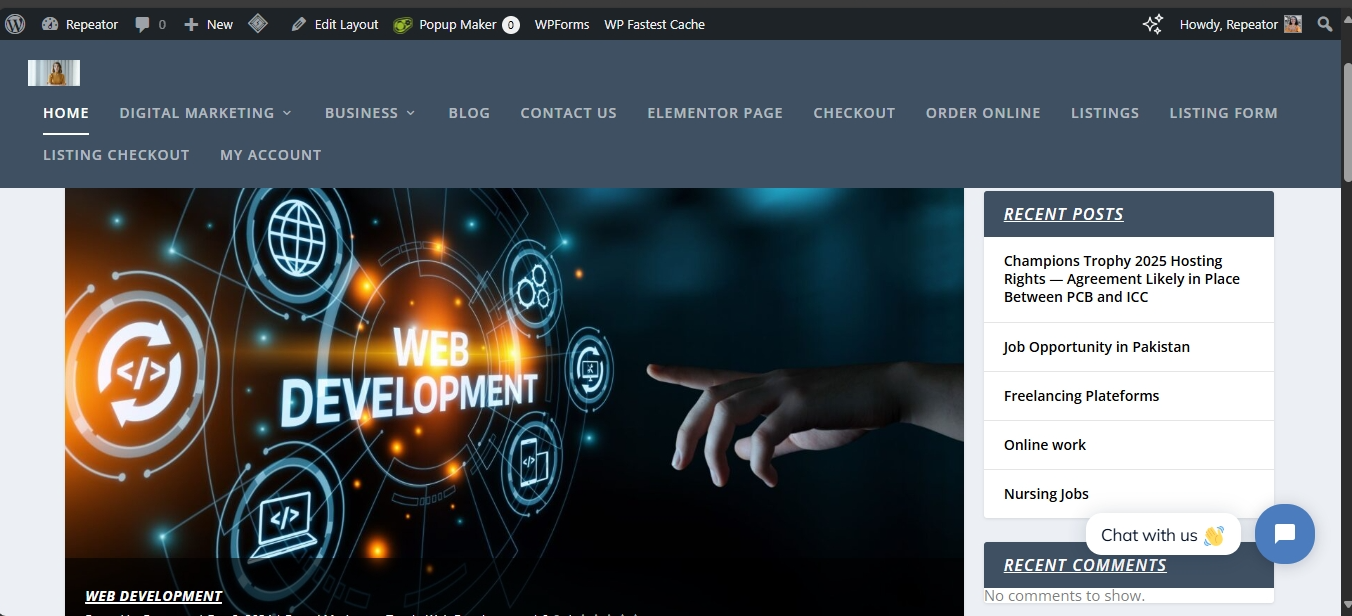The width and height of the screenshot is (1352, 616).
Task: Open the Howdy, Repeator account menu
Action: (x=1239, y=24)
